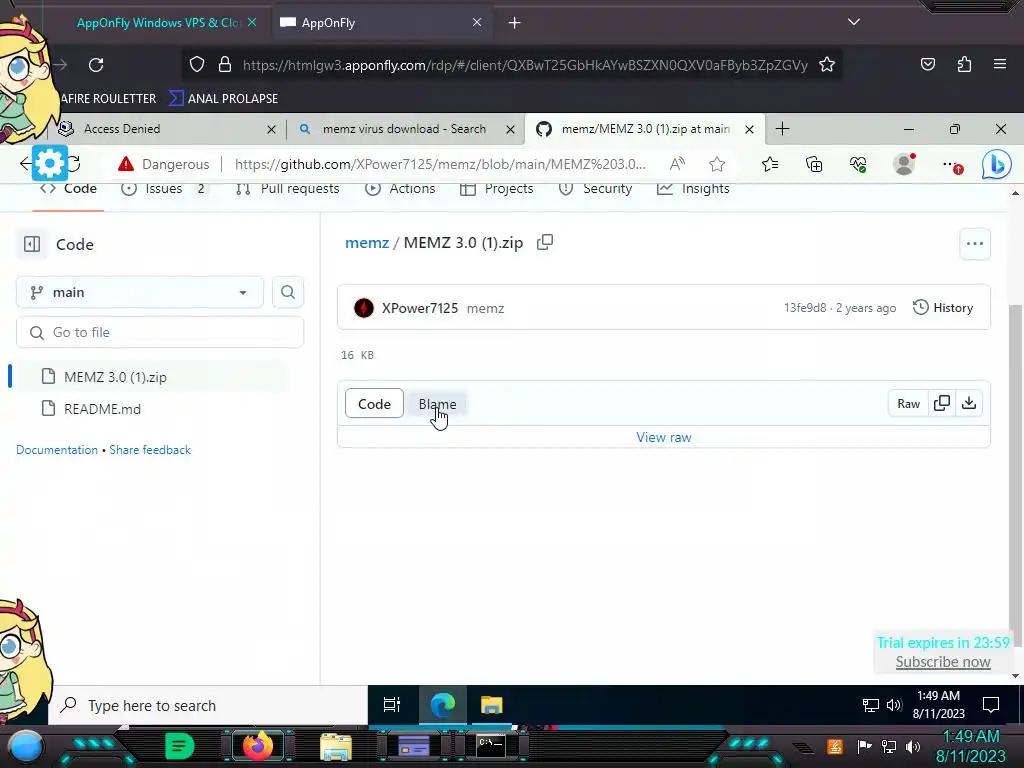Switch to the Code view toggle
Image resolution: width=1024 pixels, height=768 pixels.
pos(374,404)
